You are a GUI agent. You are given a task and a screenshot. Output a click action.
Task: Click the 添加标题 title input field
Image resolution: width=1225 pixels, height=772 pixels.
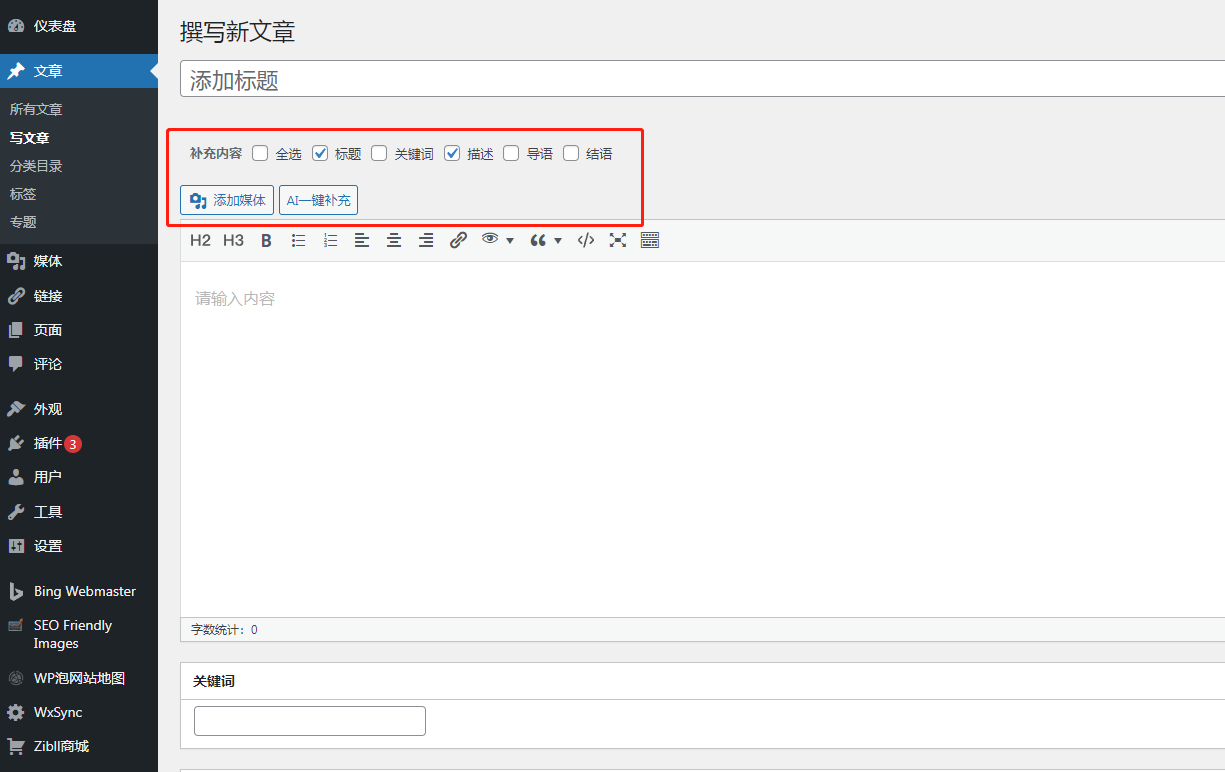point(700,81)
